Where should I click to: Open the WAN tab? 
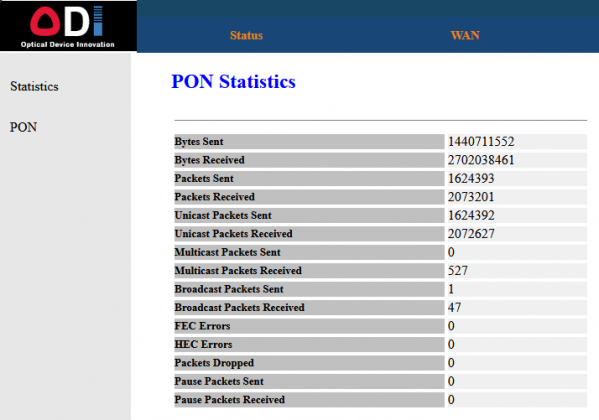[465, 36]
